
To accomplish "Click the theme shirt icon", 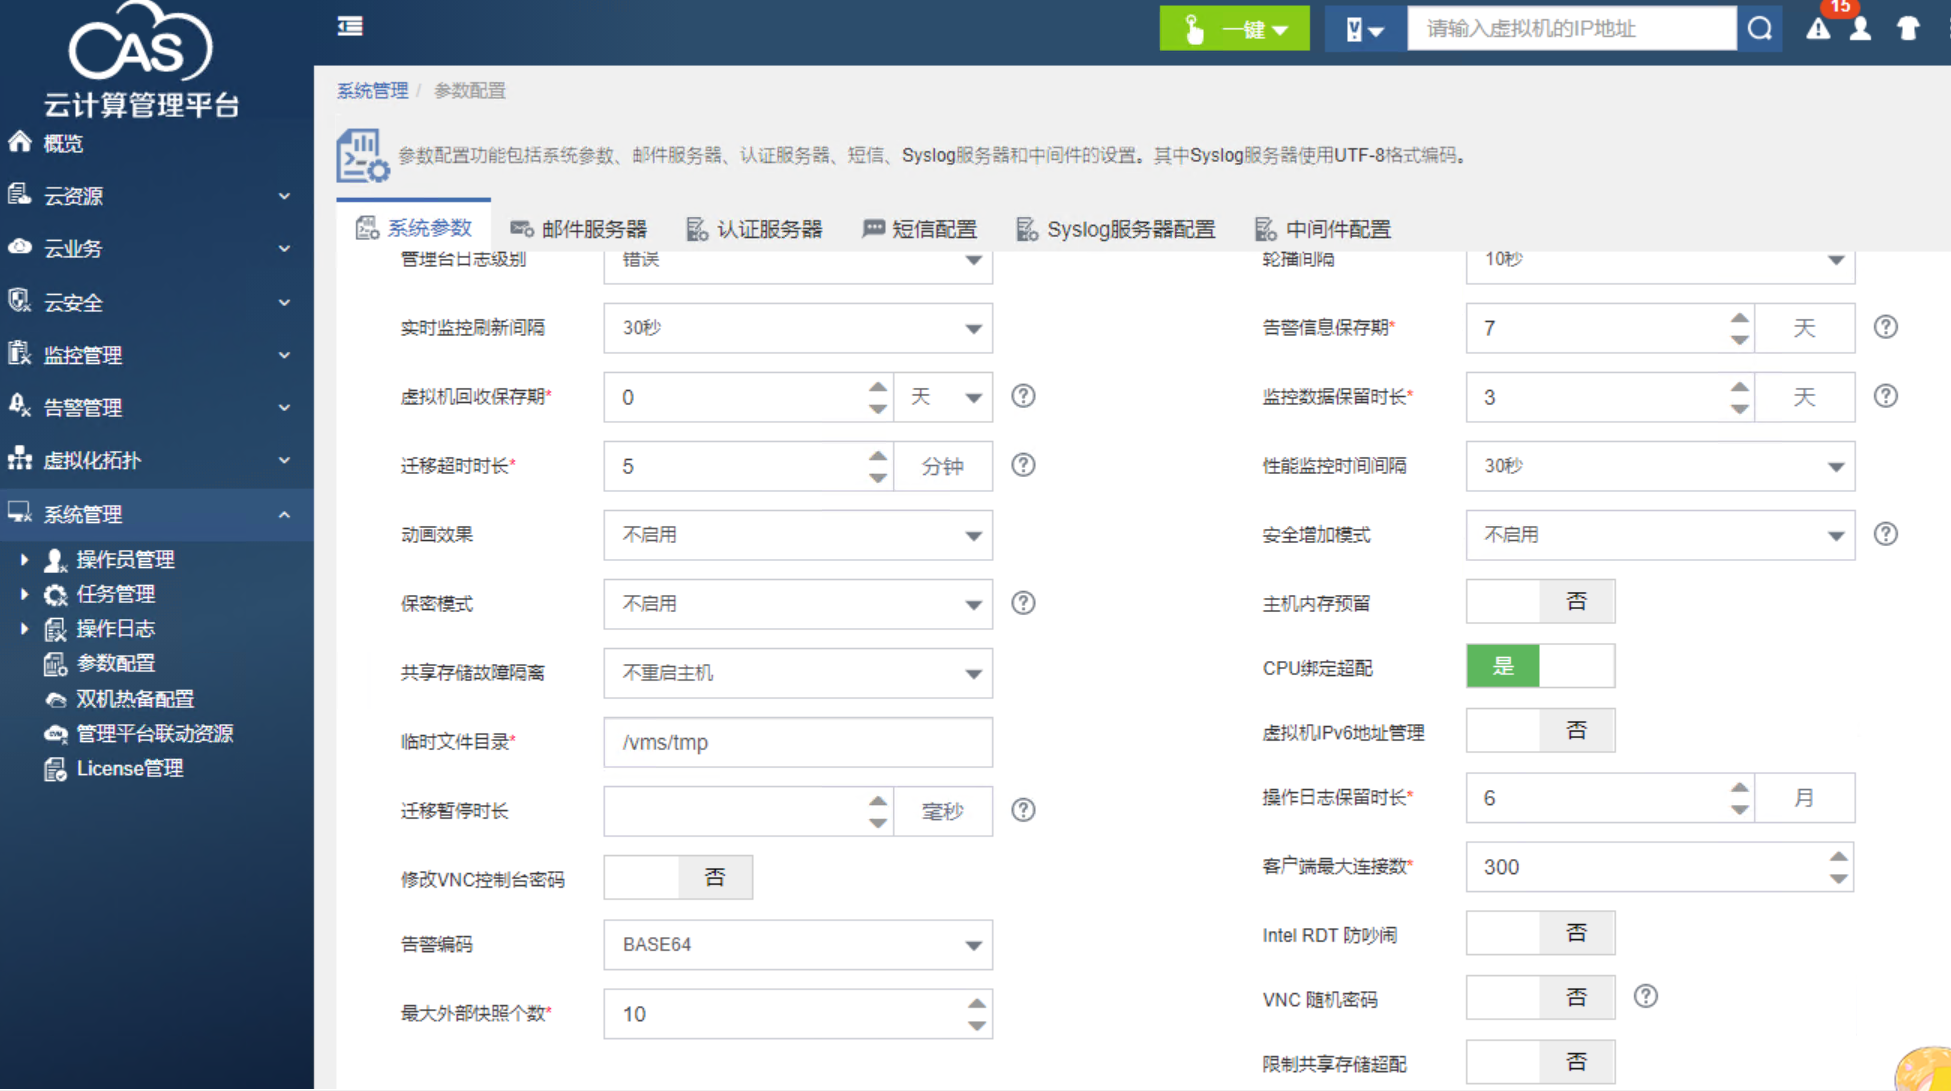I will point(1908,29).
